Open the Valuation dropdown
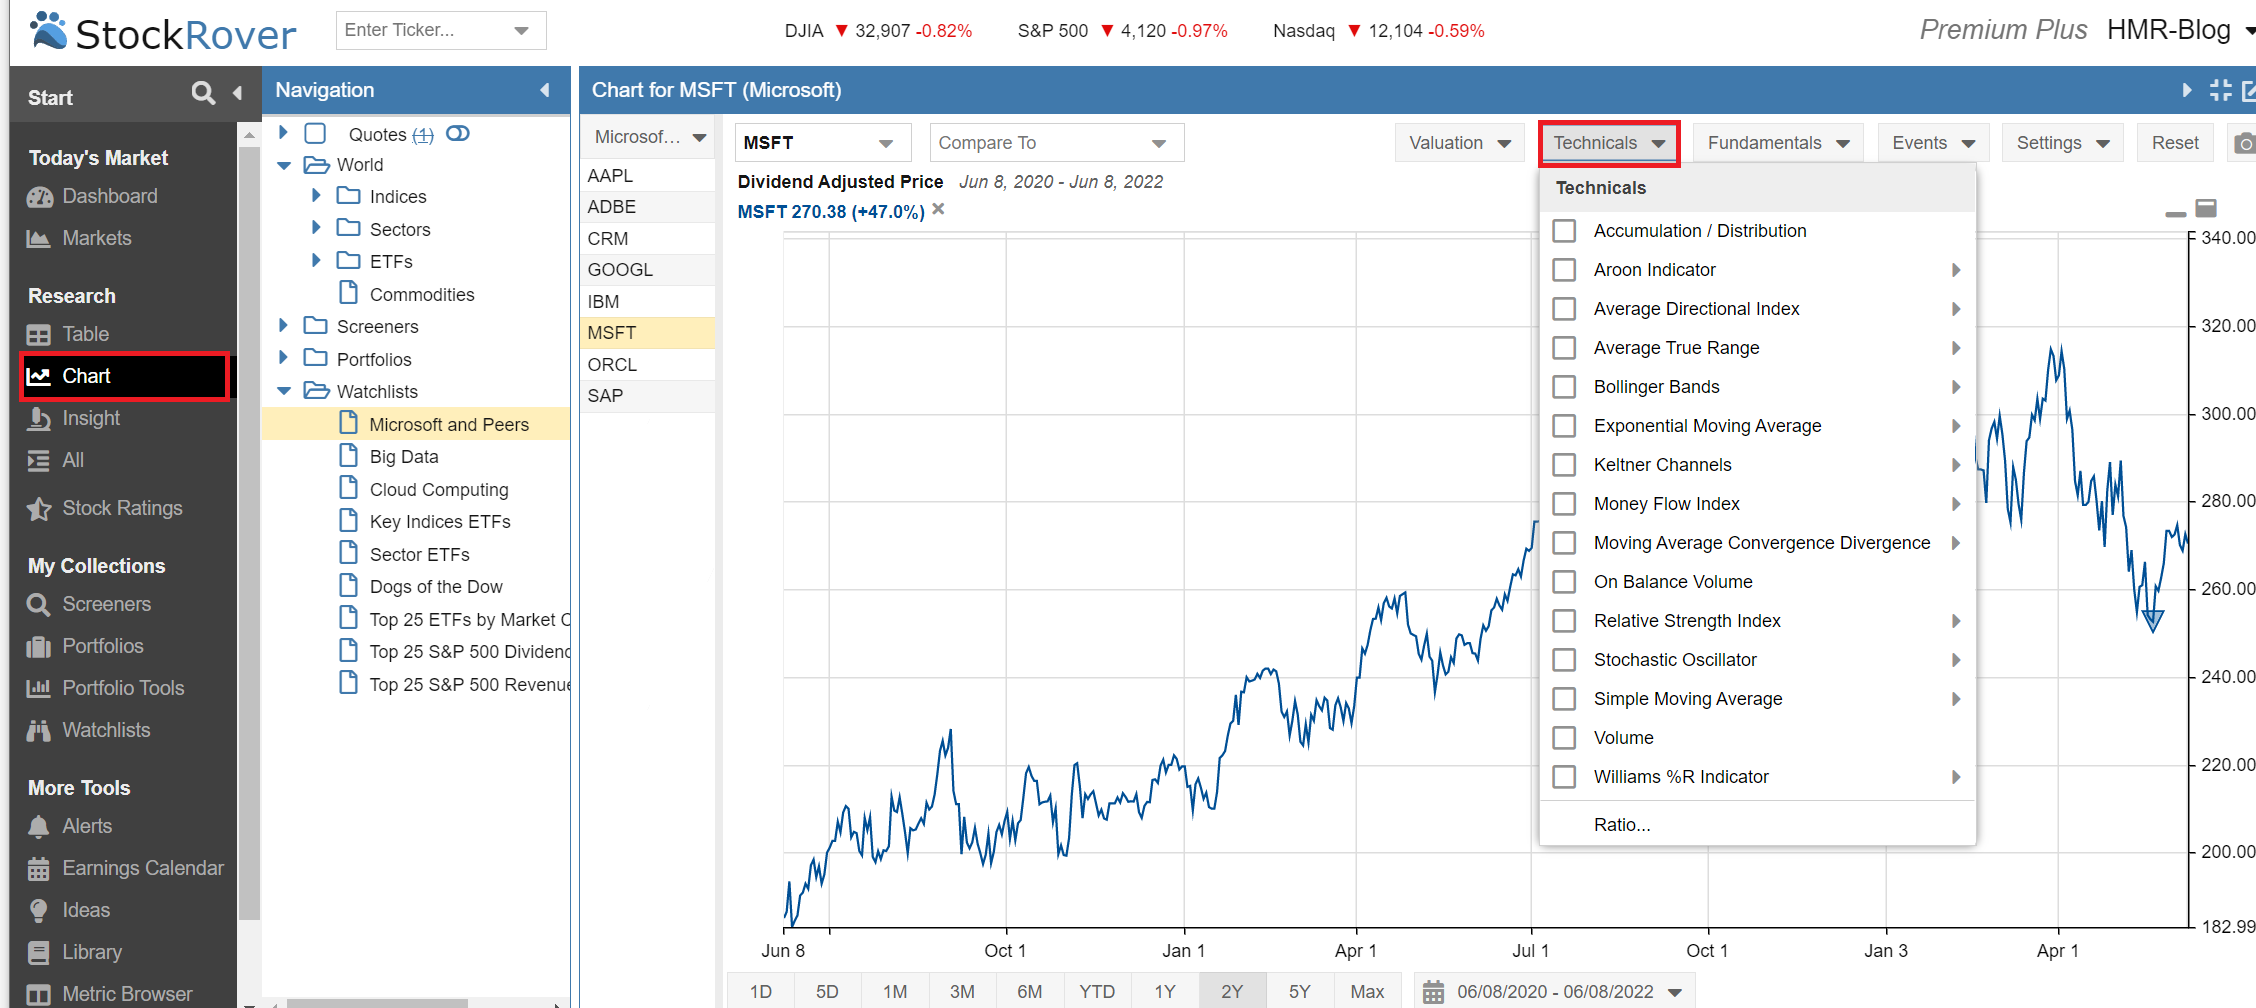 [x=1459, y=143]
